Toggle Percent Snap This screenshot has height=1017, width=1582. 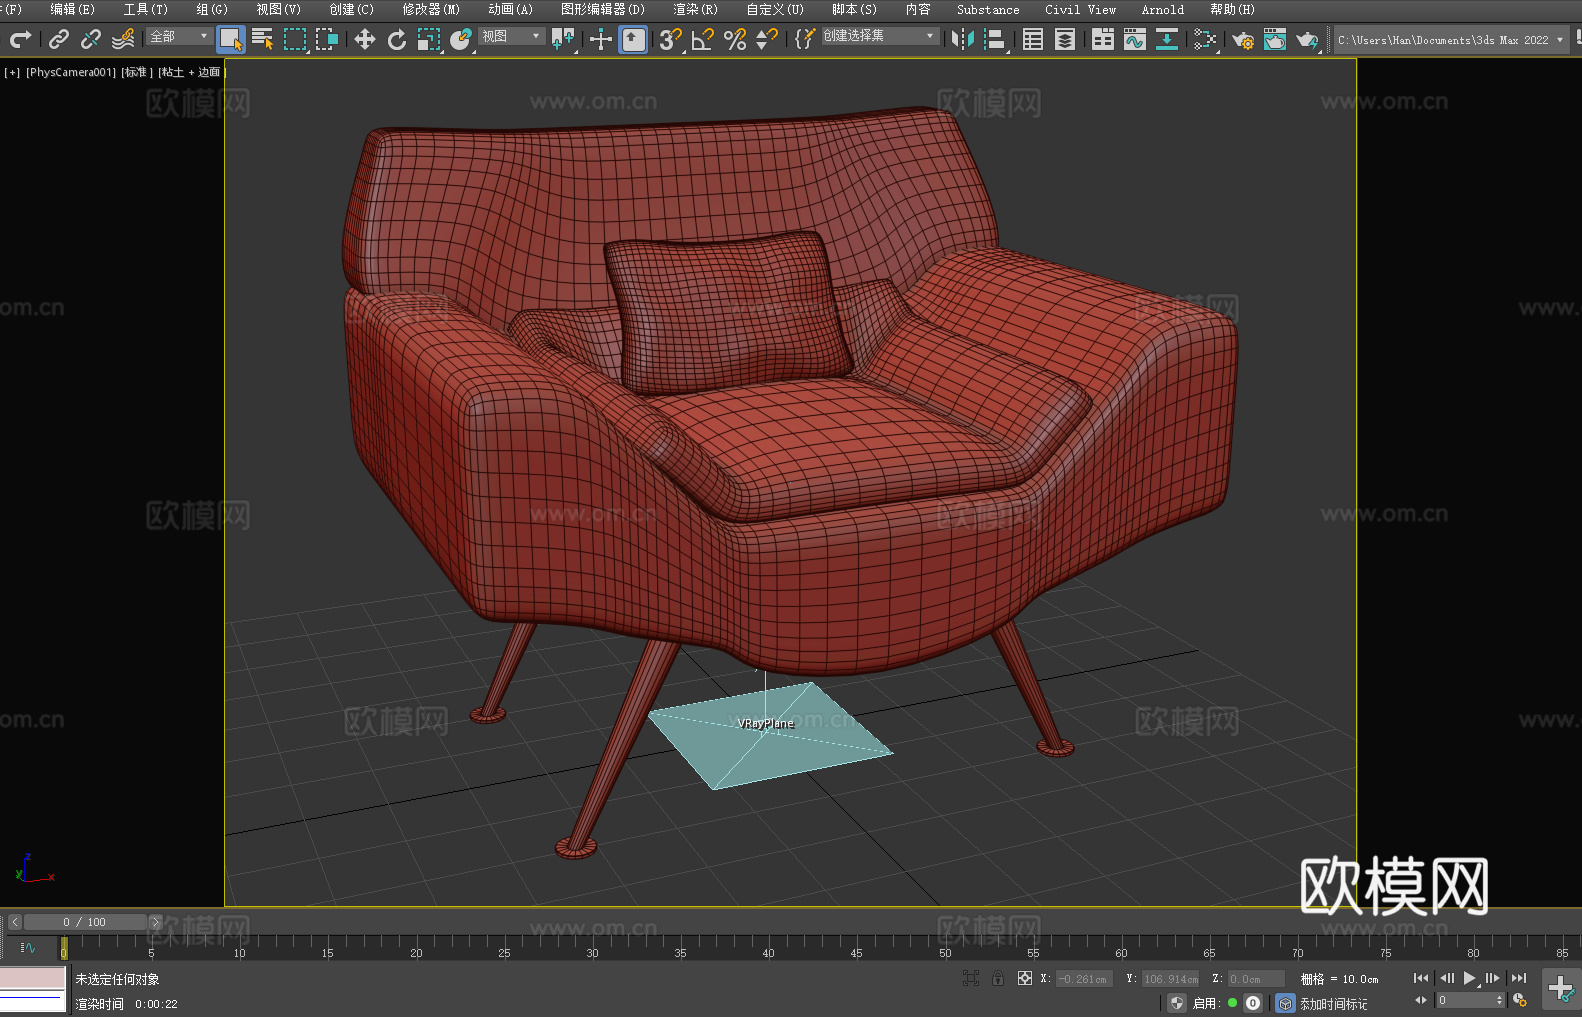pos(735,40)
